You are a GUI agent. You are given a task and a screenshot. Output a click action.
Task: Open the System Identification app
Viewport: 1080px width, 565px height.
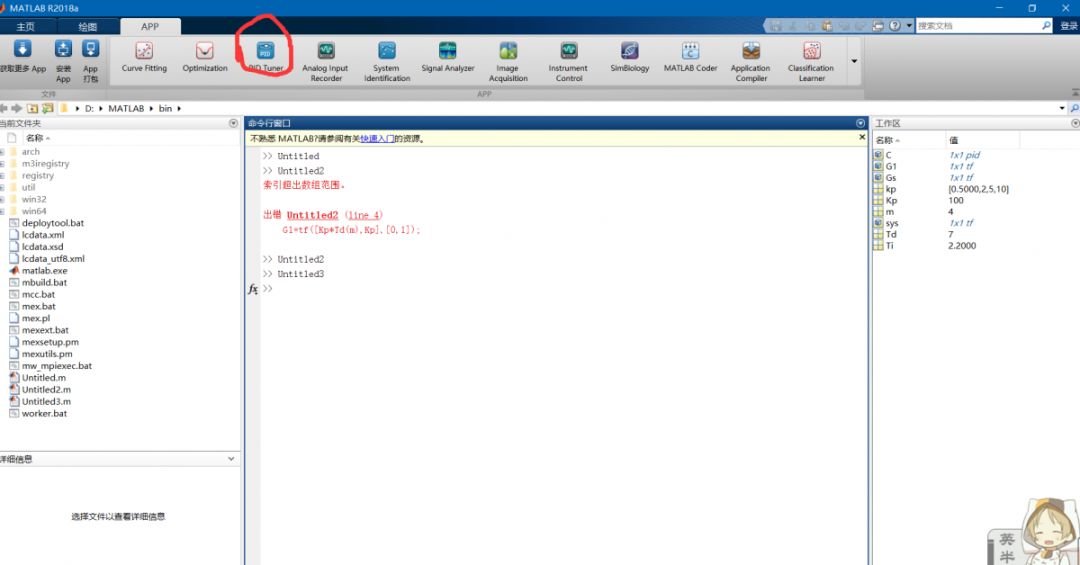[x=386, y=61]
